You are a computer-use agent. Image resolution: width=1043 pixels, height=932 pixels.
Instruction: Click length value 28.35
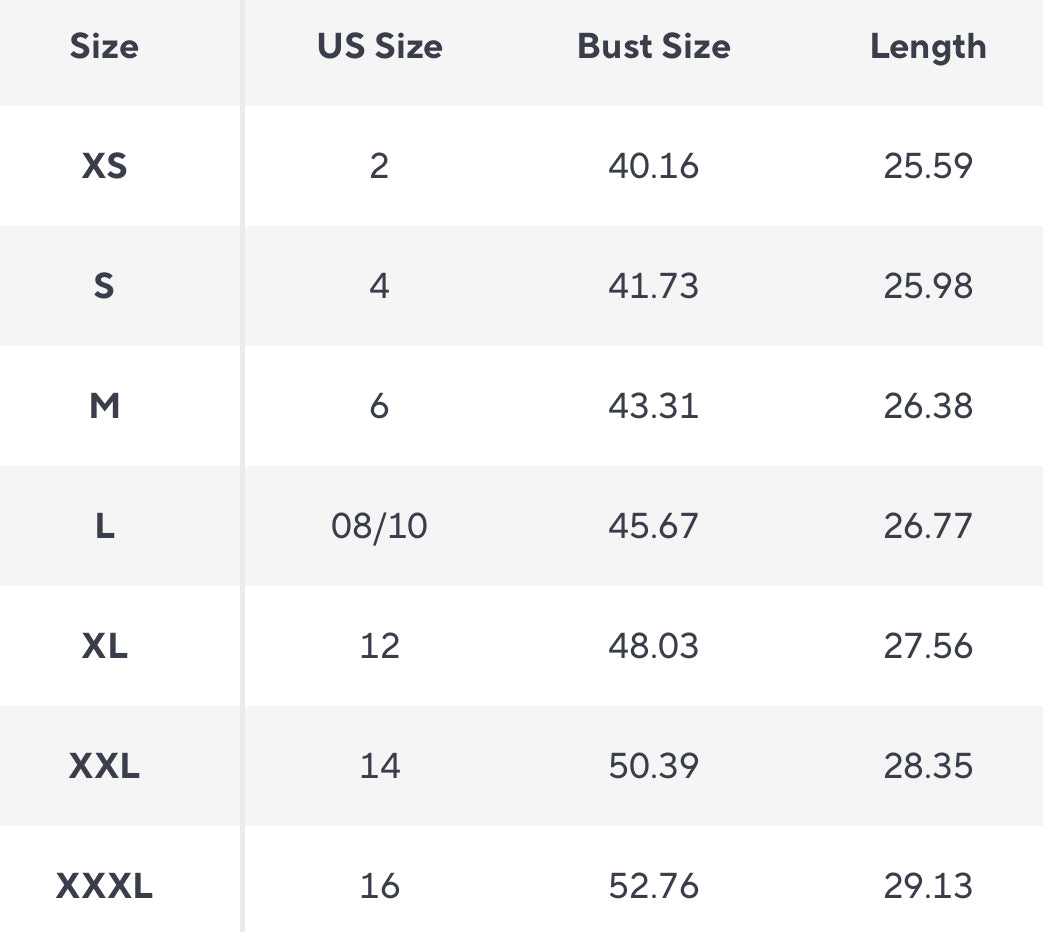(928, 766)
